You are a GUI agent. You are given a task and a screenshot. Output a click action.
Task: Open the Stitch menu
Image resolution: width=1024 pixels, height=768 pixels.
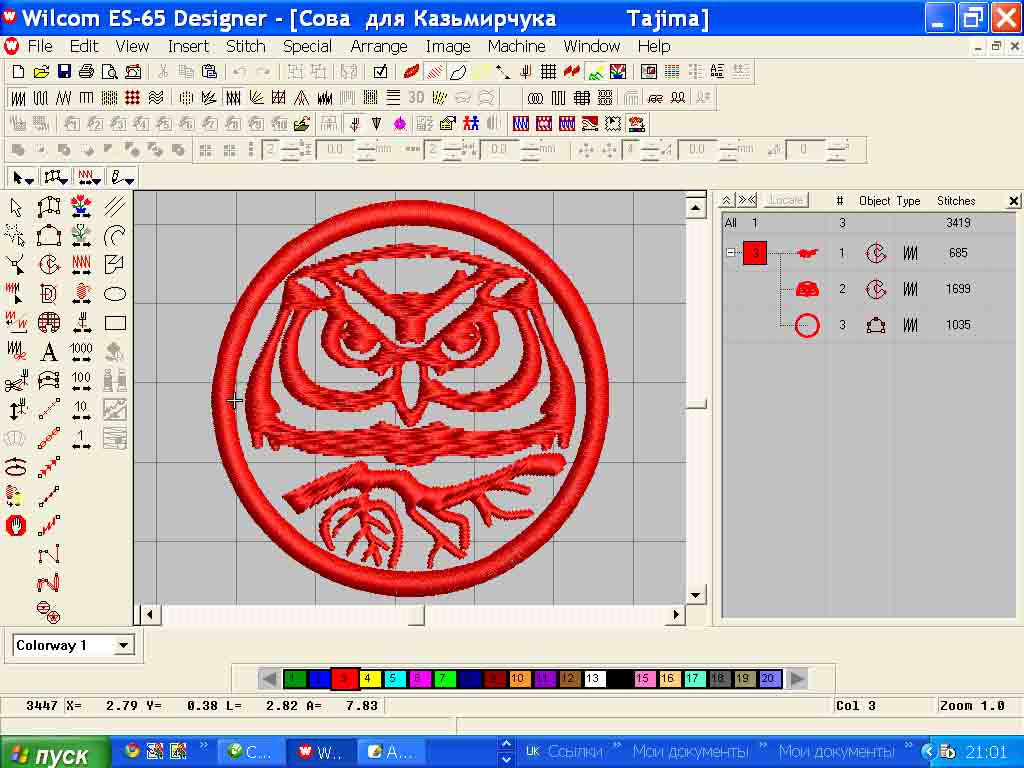[245, 46]
